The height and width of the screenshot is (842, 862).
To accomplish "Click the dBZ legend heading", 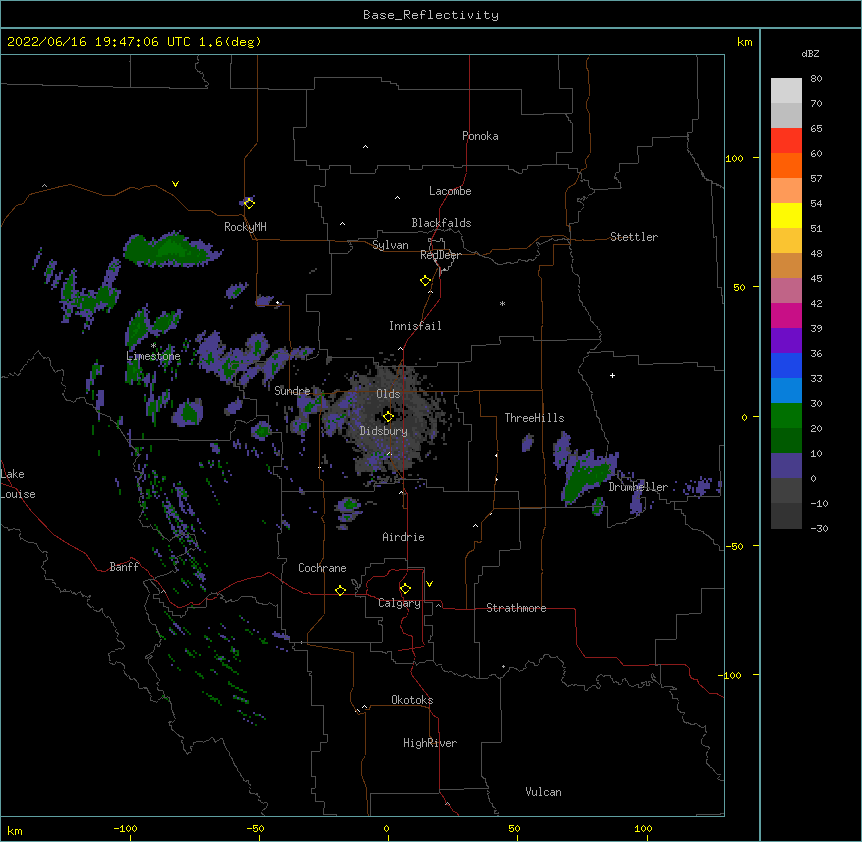I will 810,54.
